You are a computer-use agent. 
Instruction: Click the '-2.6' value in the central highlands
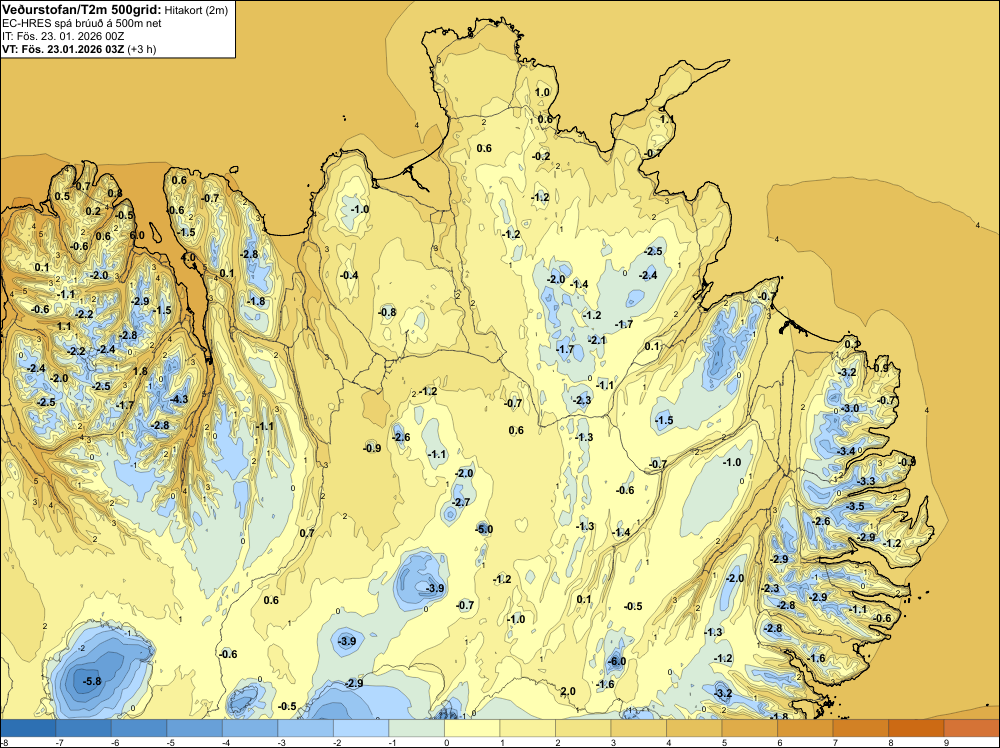pyautogui.click(x=401, y=437)
